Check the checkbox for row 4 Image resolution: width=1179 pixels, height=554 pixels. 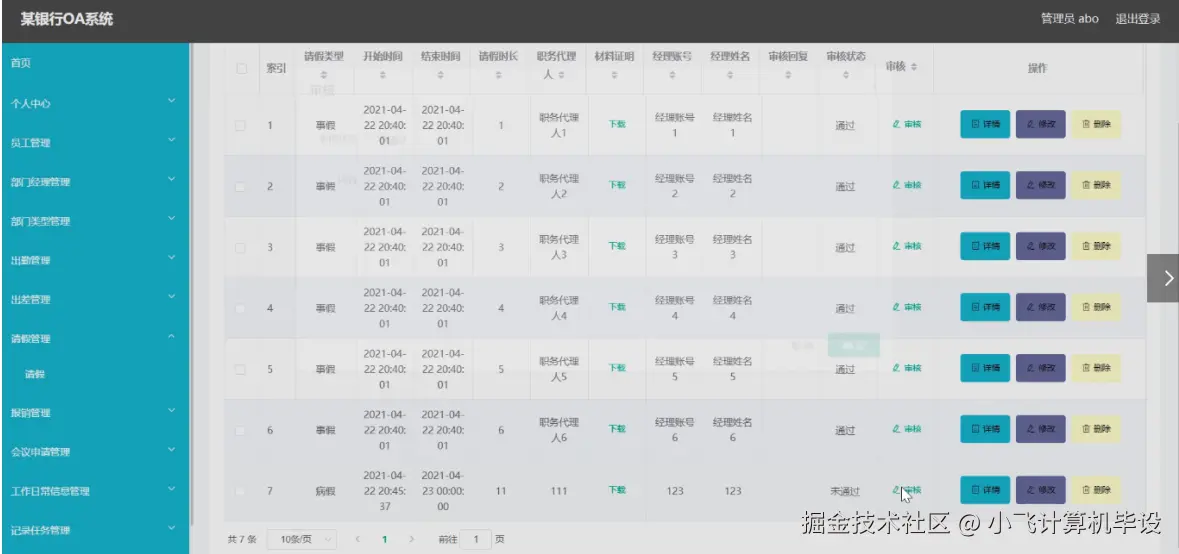(x=241, y=308)
